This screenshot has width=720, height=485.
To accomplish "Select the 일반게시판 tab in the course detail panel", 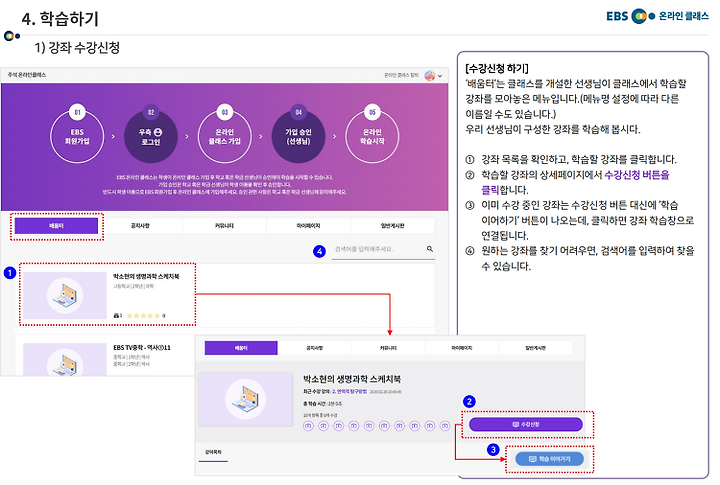I will click(x=535, y=348).
